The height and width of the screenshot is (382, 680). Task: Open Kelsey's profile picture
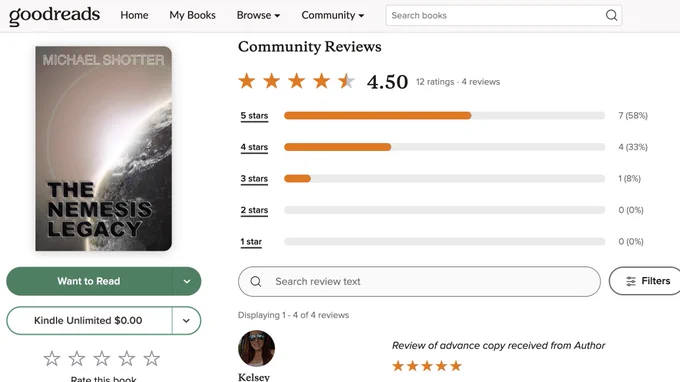(x=256, y=348)
